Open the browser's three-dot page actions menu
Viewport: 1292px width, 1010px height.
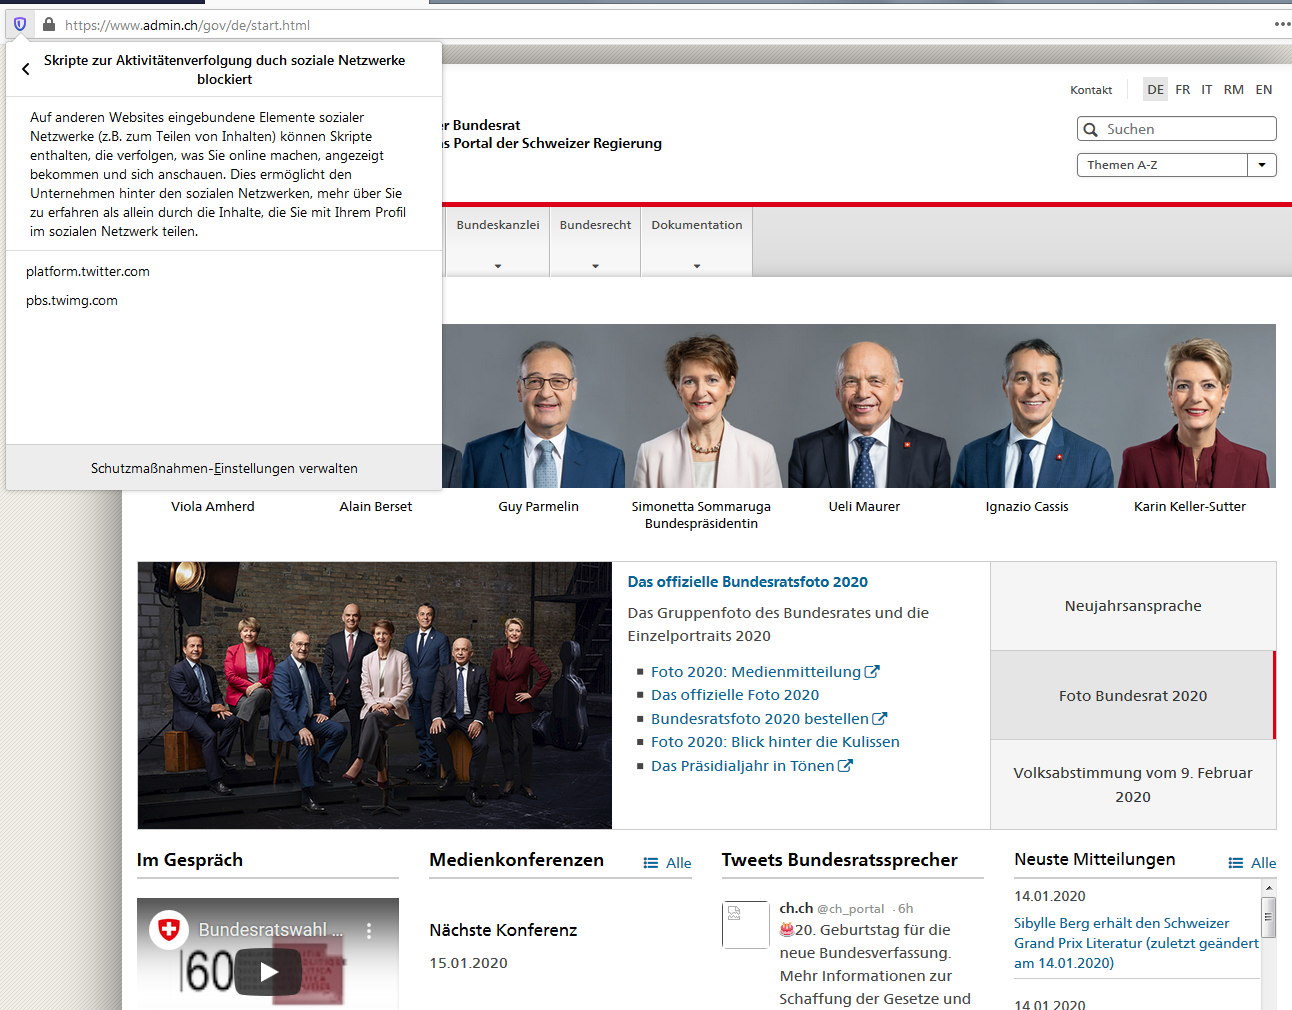pos(1282,24)
